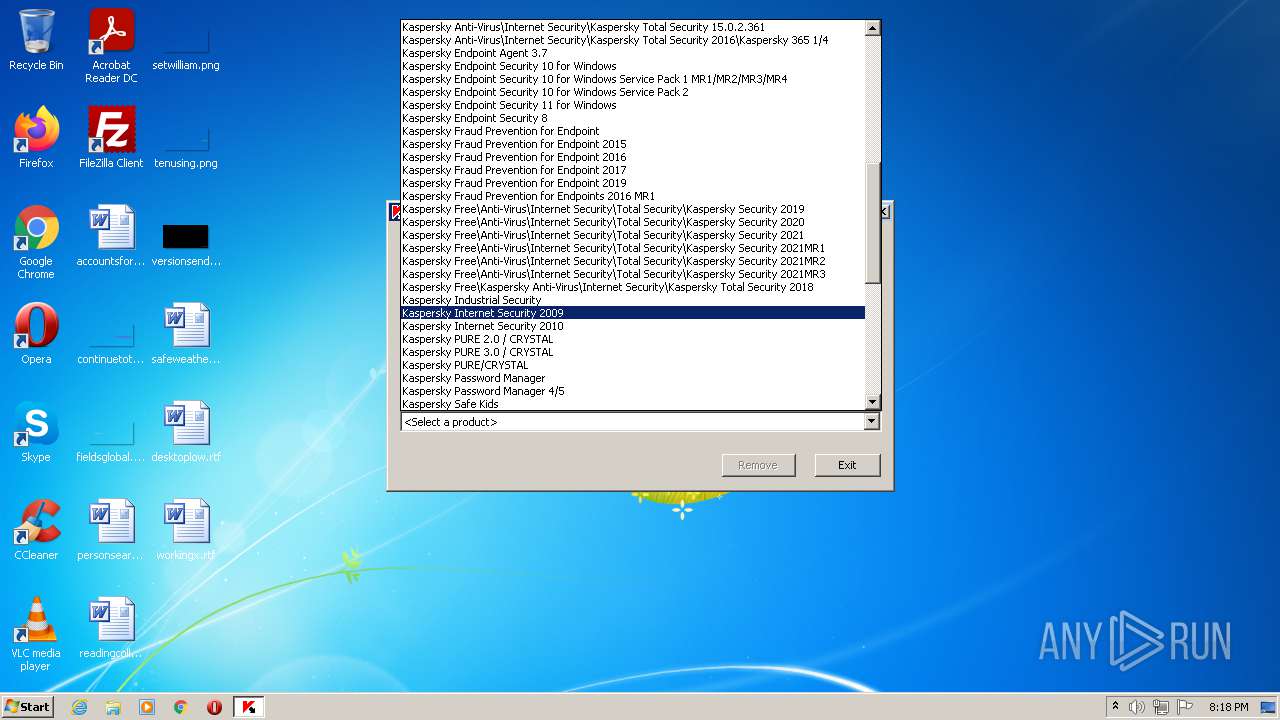Open Internet Explorer from the taskbar
The height and width of the screenshot is (720, 1280).
[x=79, y=707]
